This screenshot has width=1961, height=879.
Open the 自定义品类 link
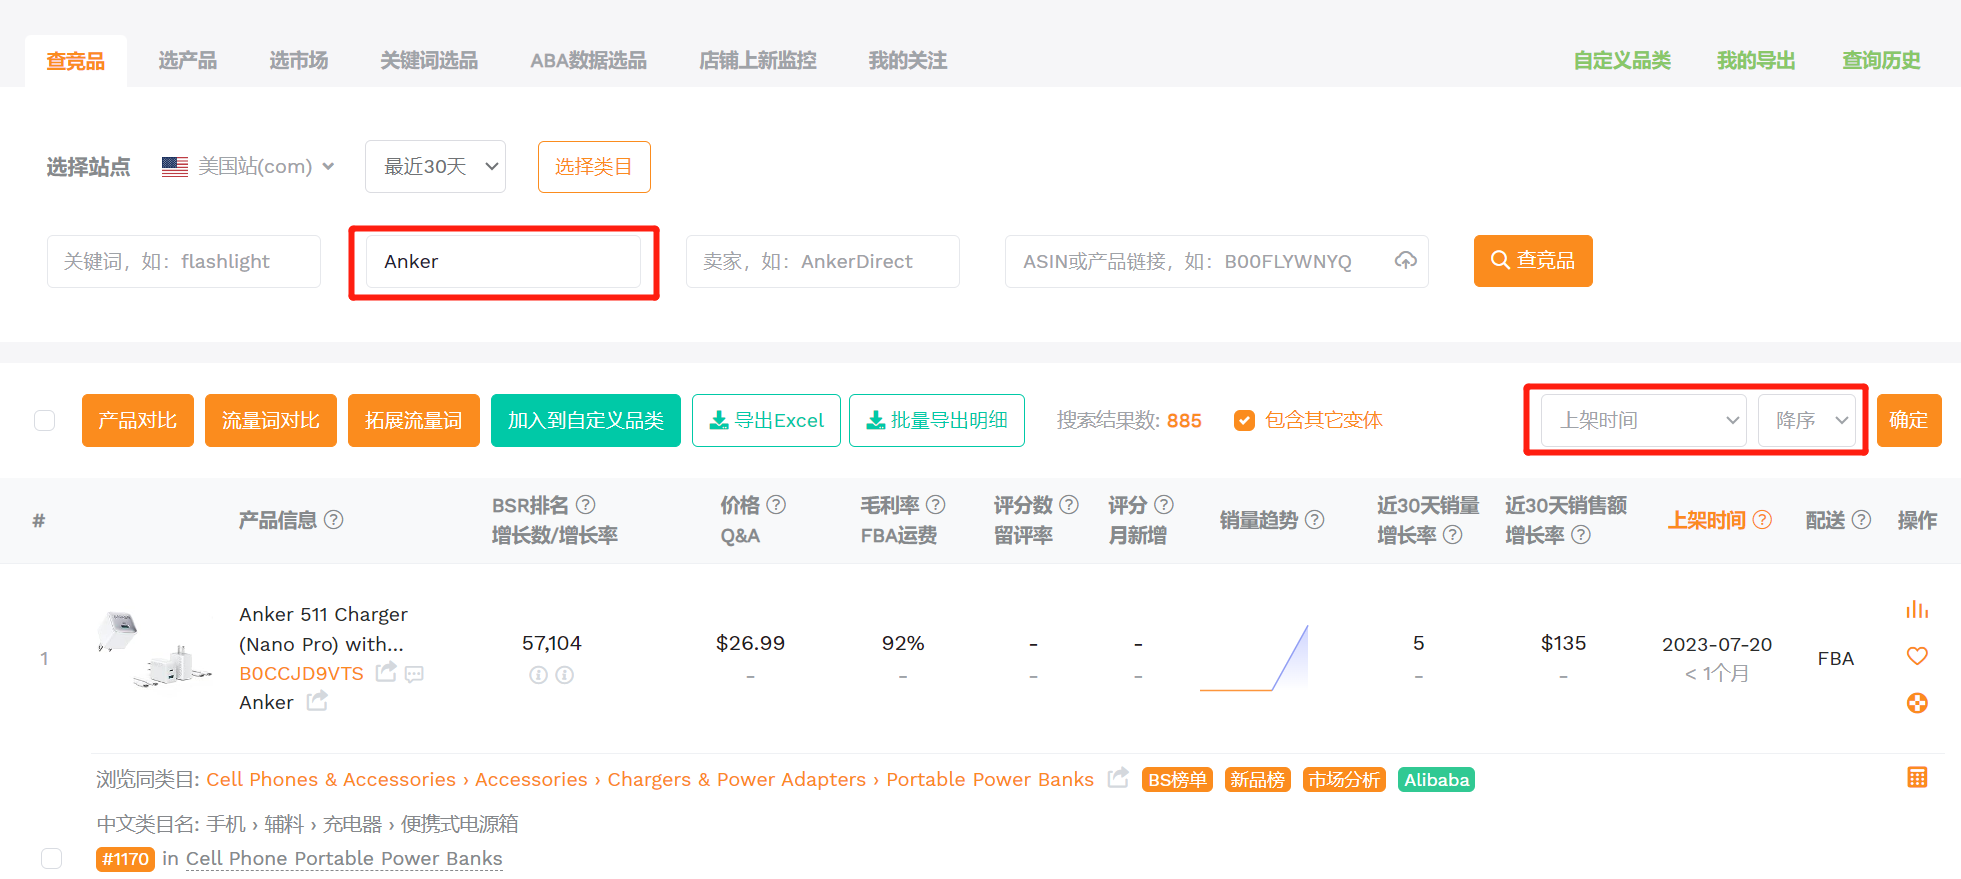[x=1622, y=61]
